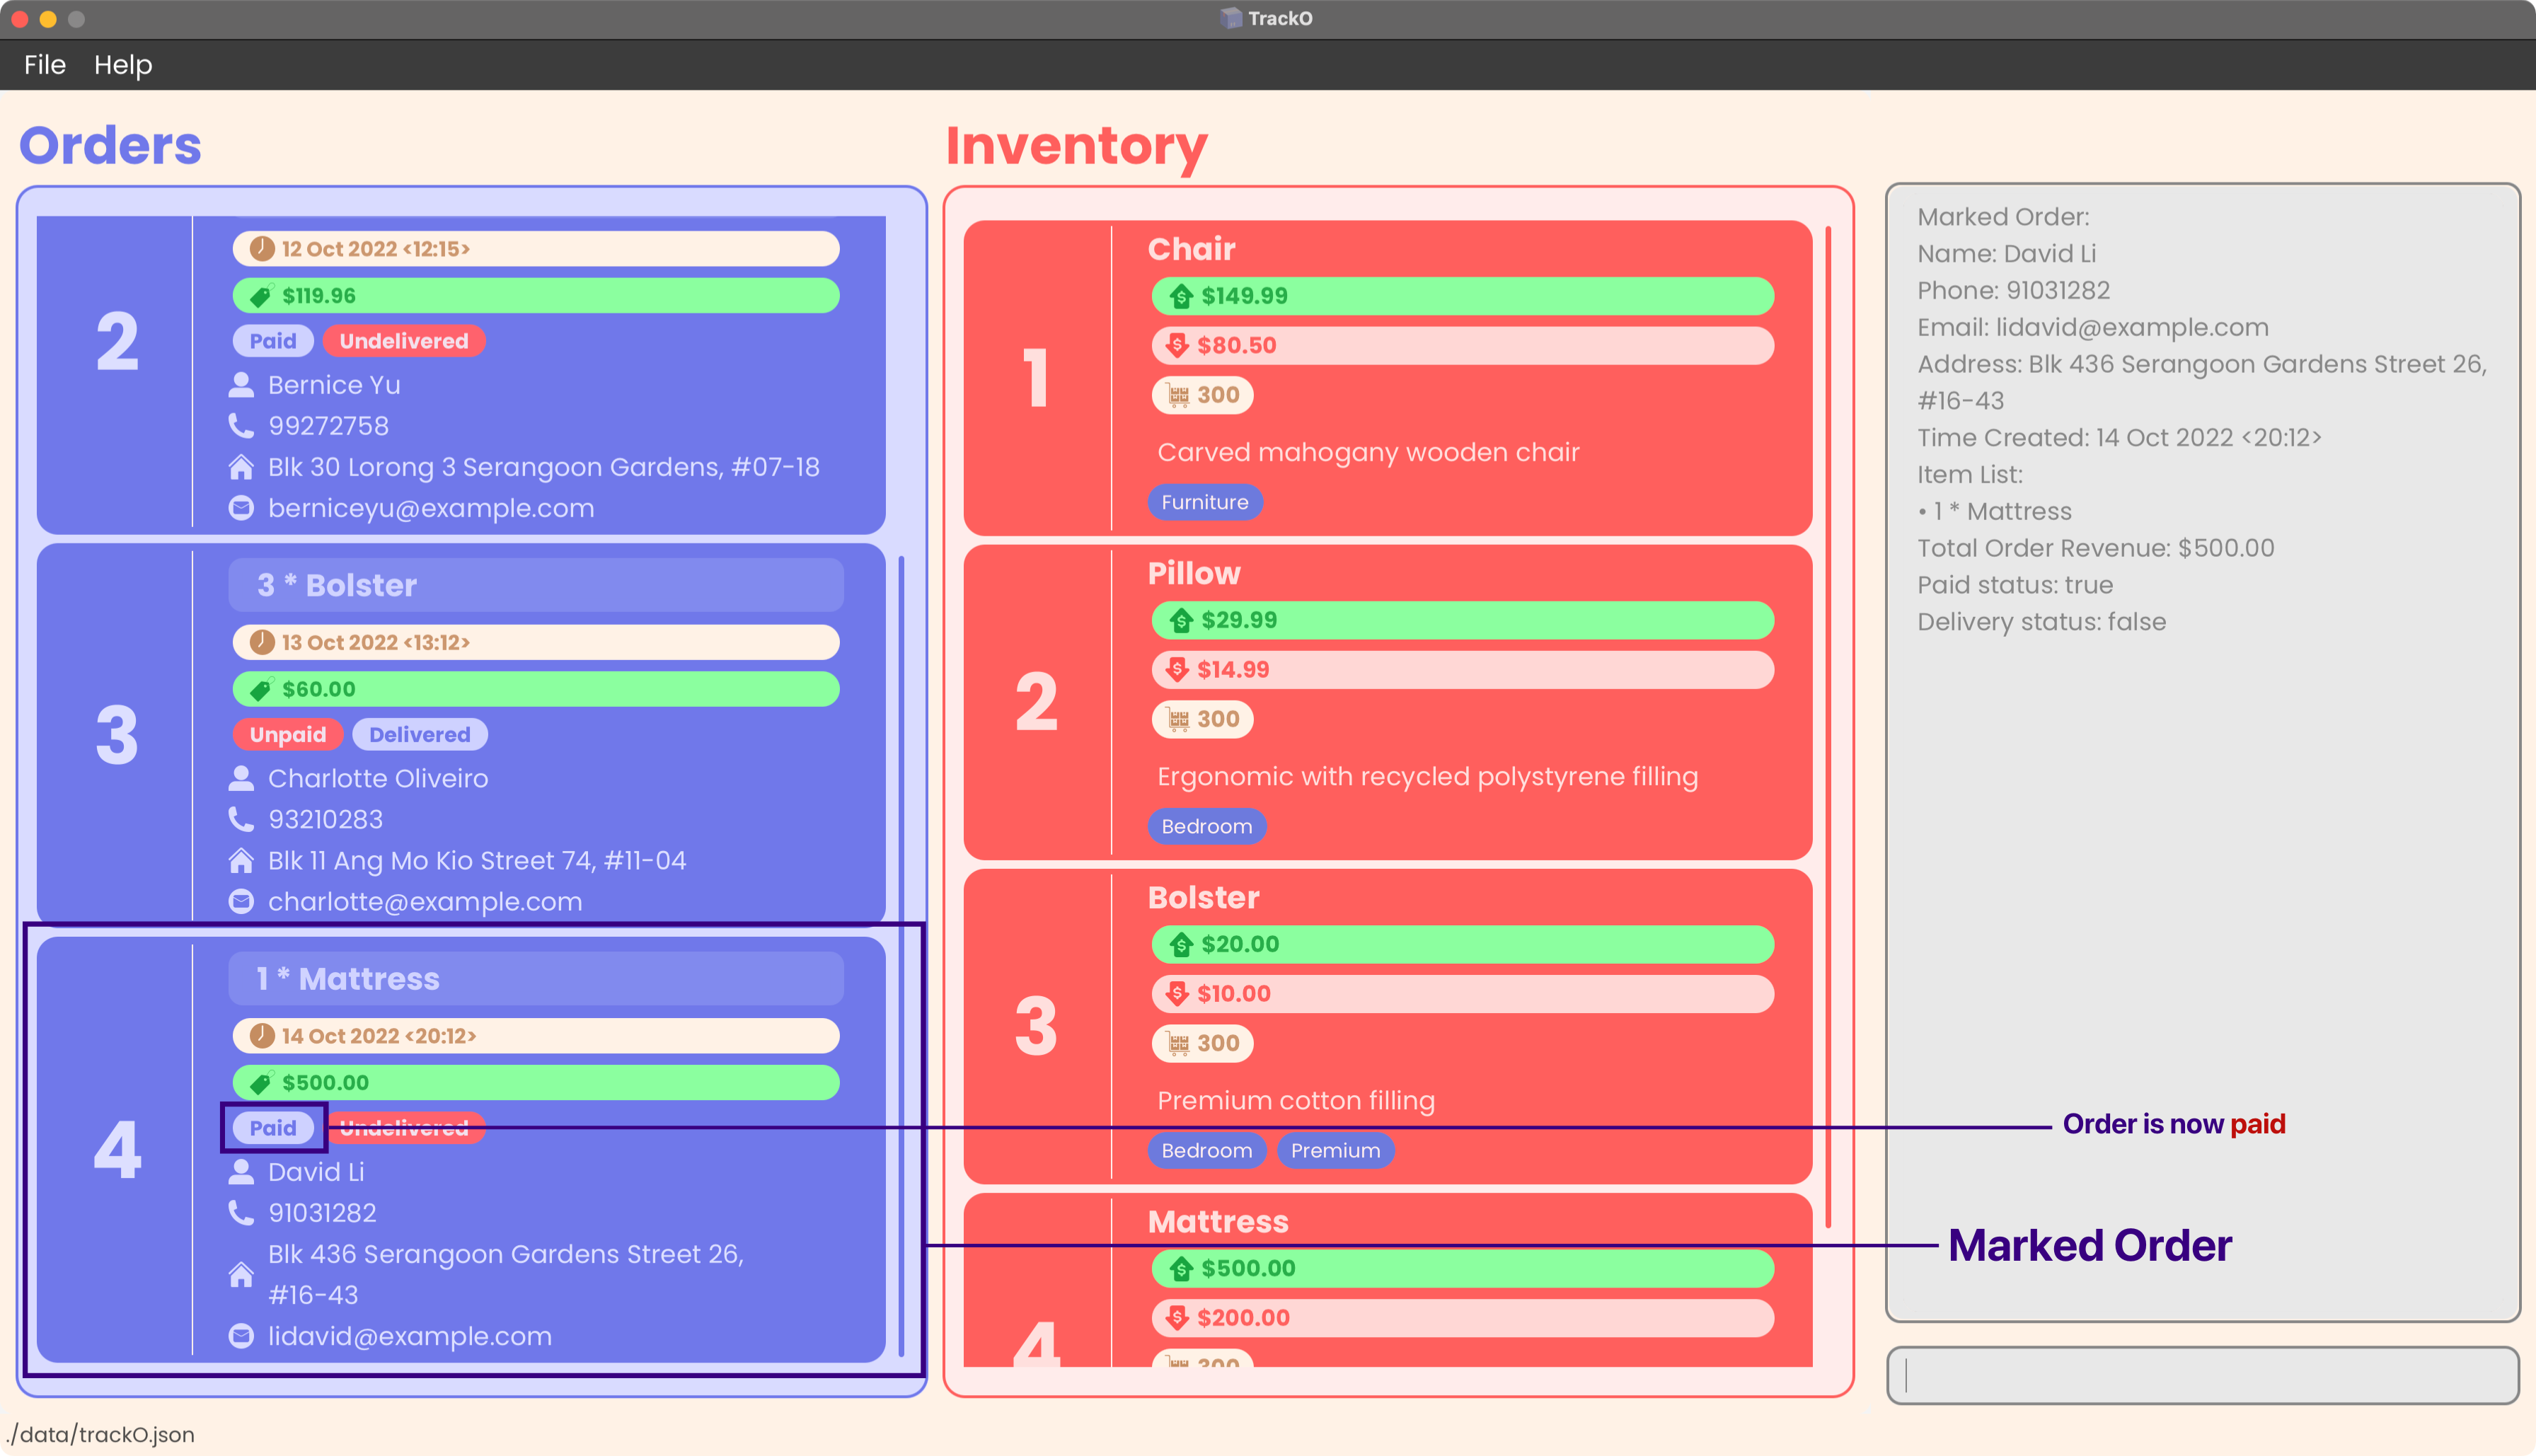Click the Carved mahogany wooden chair description
Viewport: 2536px width, 1456px height.
[1368, 452]
